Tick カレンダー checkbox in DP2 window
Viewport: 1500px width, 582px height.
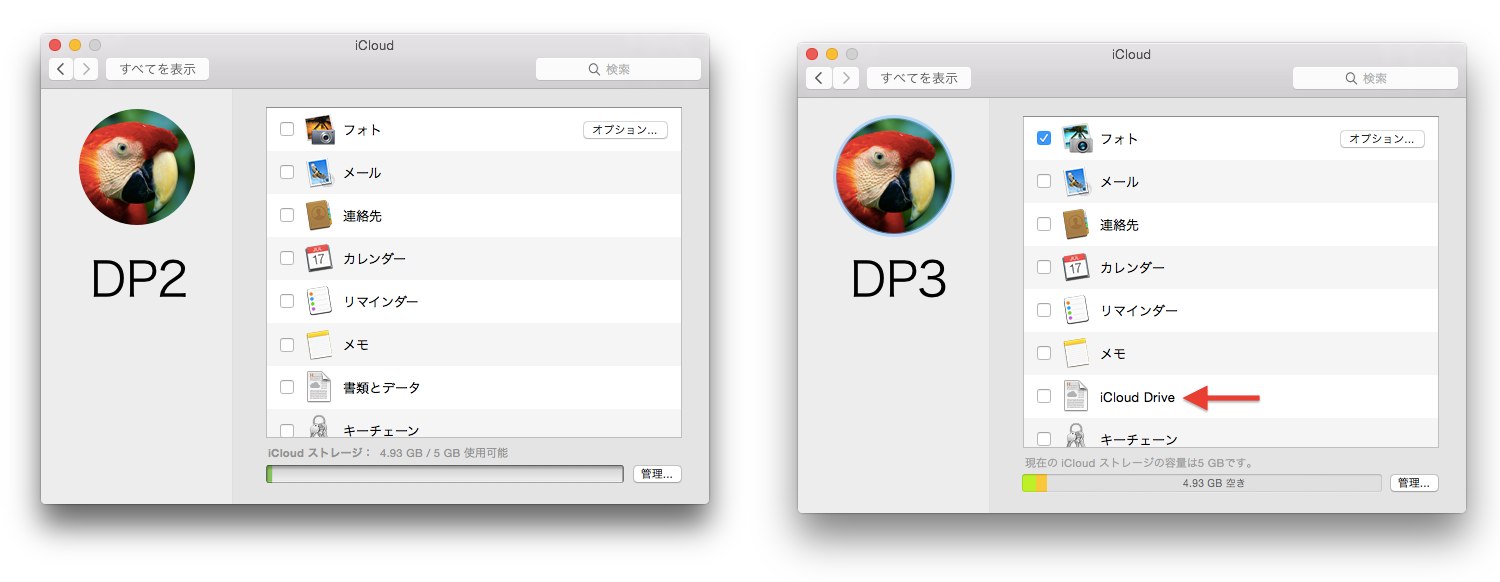pyautogui.click(x=287, y=258)
